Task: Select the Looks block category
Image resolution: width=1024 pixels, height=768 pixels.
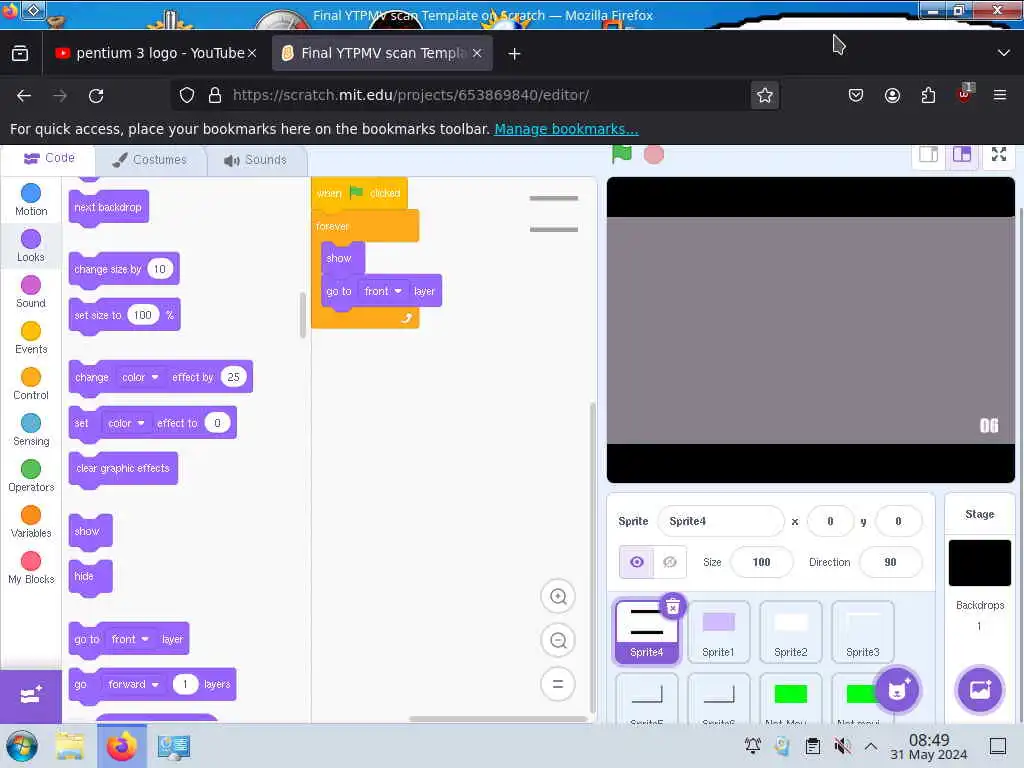Action: [x=31, y=246]
